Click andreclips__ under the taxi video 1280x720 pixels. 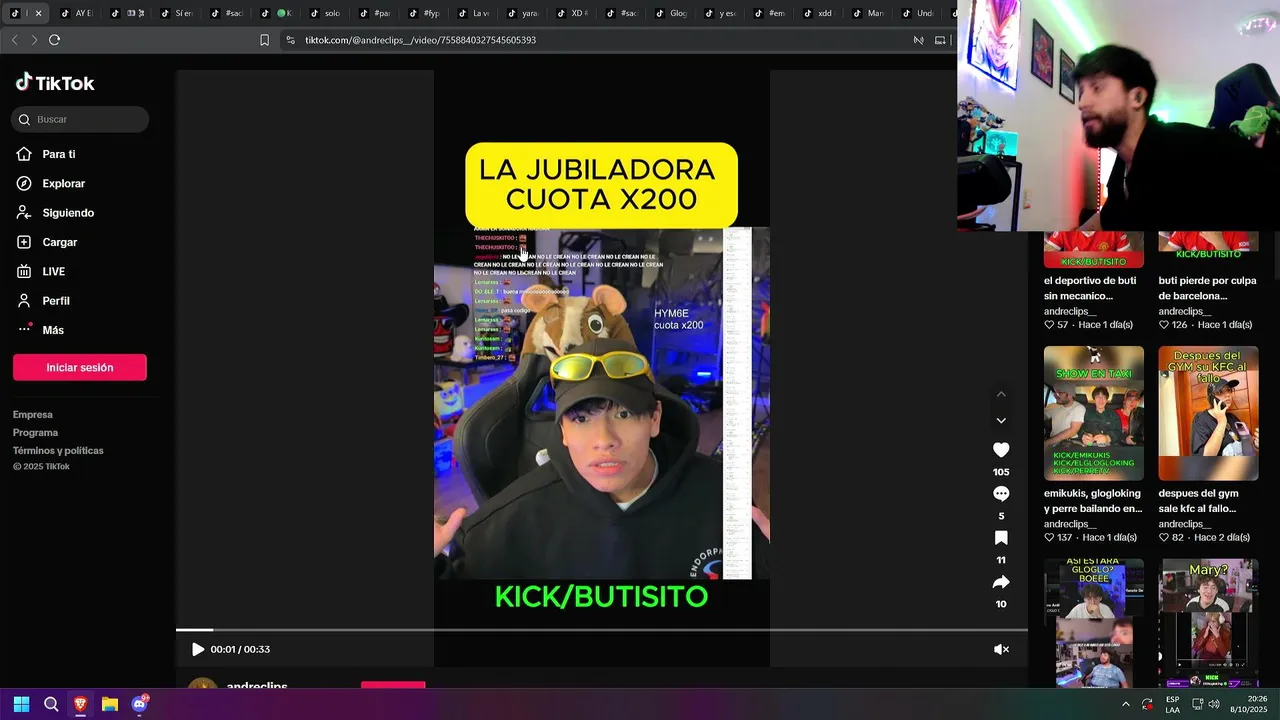point(1070,524)
